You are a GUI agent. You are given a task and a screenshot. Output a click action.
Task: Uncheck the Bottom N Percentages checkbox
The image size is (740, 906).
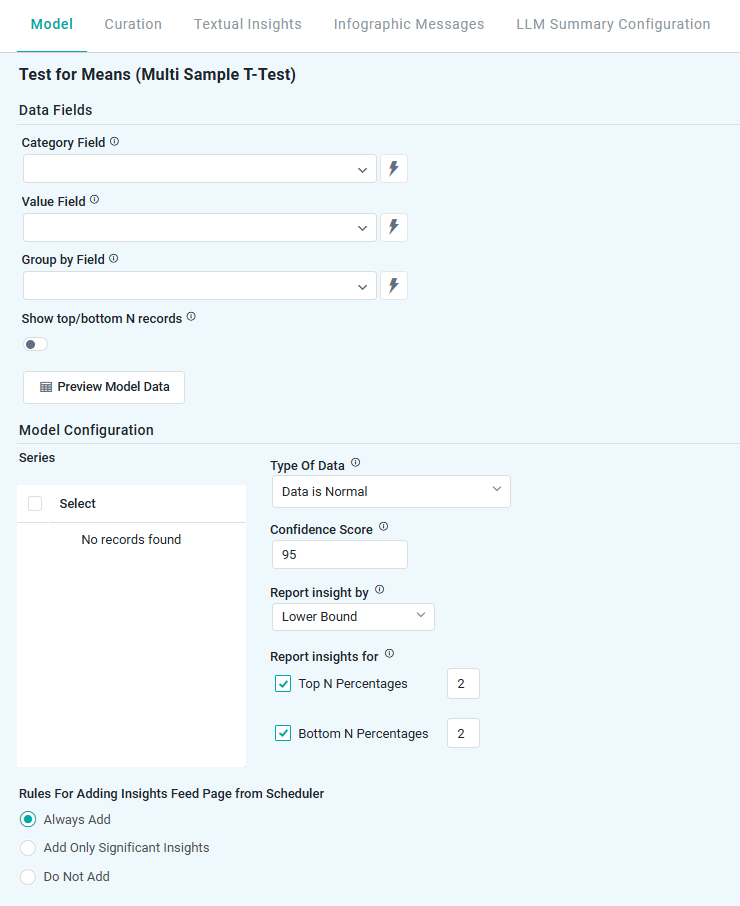point(283,733)
